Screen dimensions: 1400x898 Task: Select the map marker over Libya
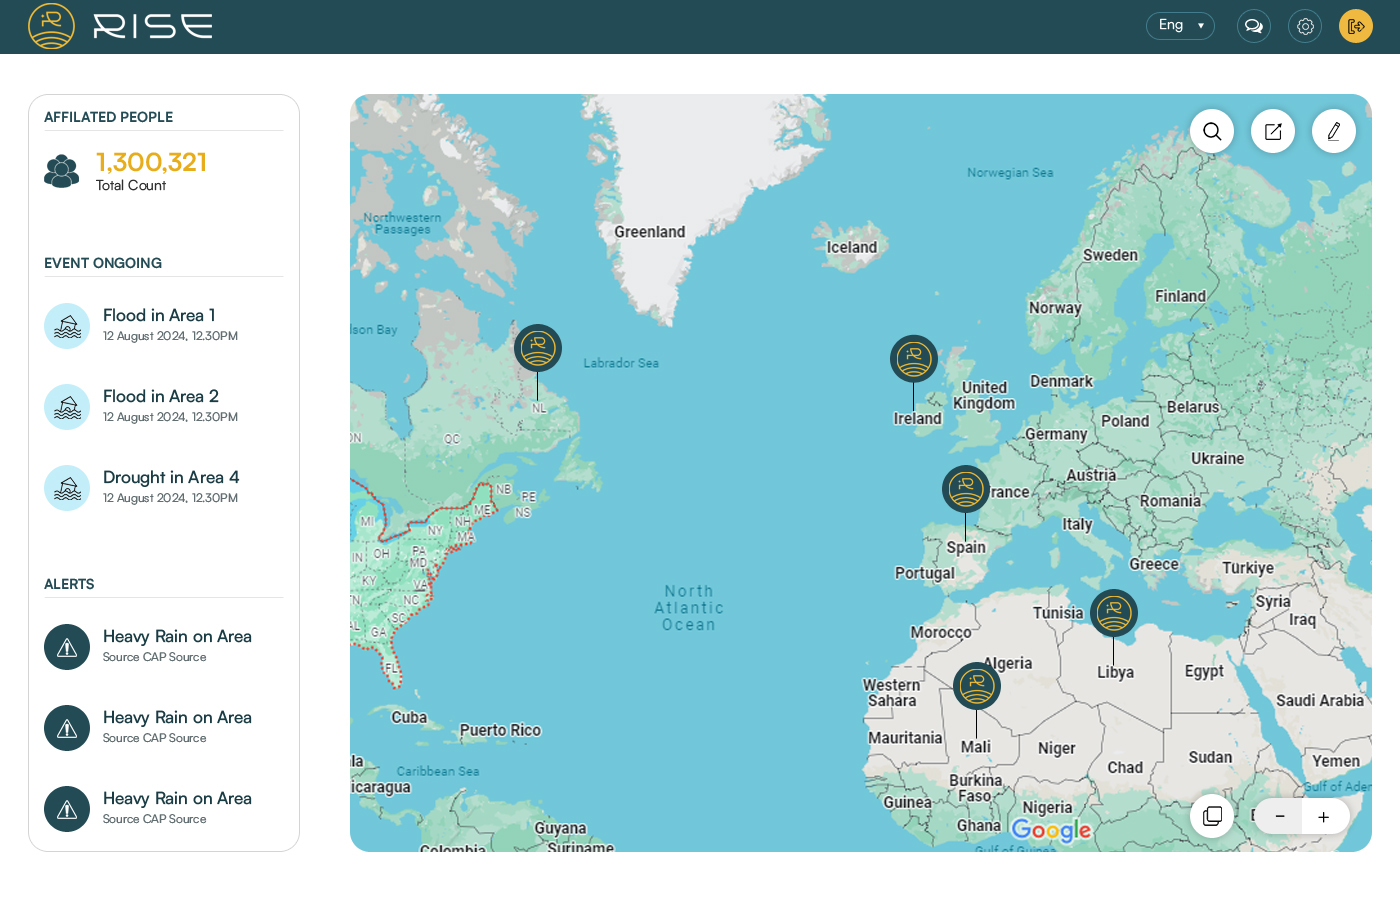pyautogui.click(x=1113, y=614)
